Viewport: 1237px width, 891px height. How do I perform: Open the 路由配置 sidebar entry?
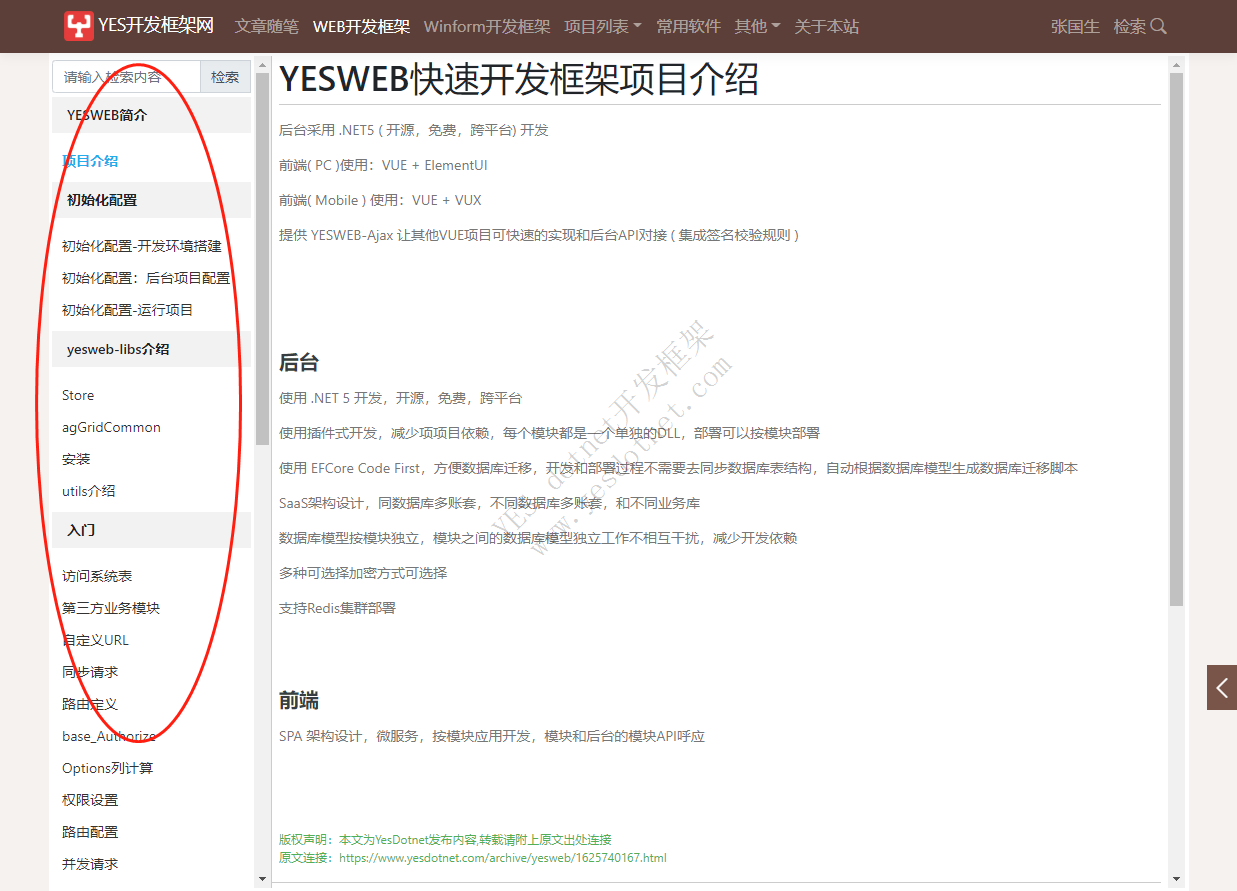(x=90, y=832)
